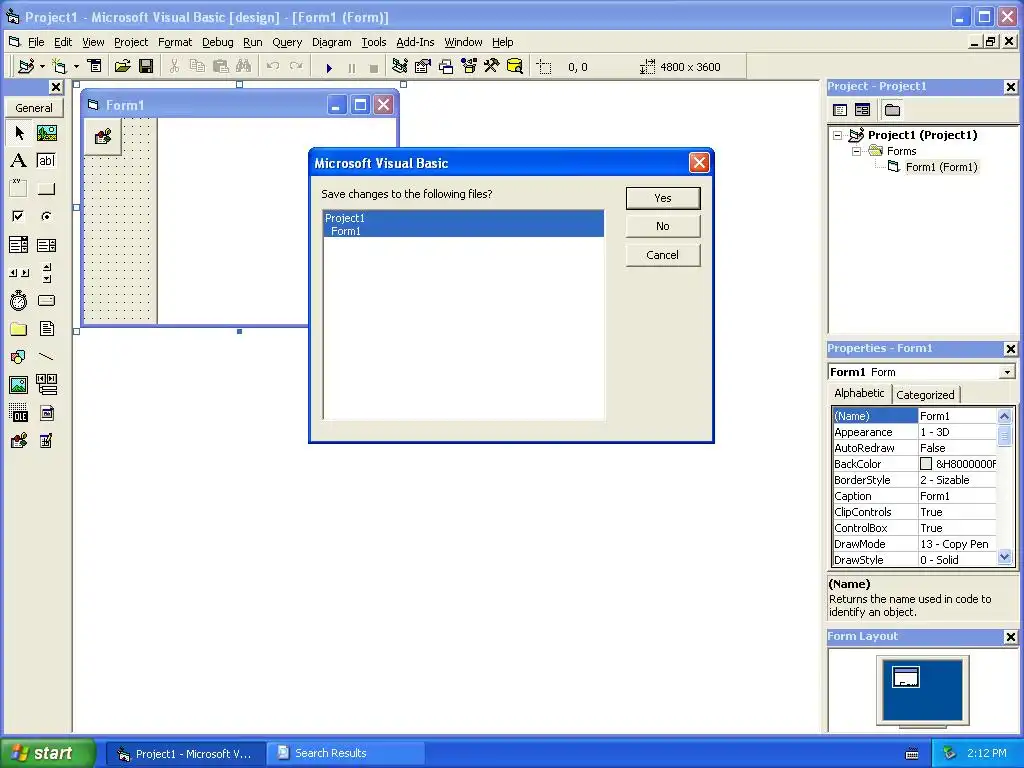The height and width of the screenshot is (768, 1024).
Task: Open the Object Browser toolbar icon
Action: [469, 67]
